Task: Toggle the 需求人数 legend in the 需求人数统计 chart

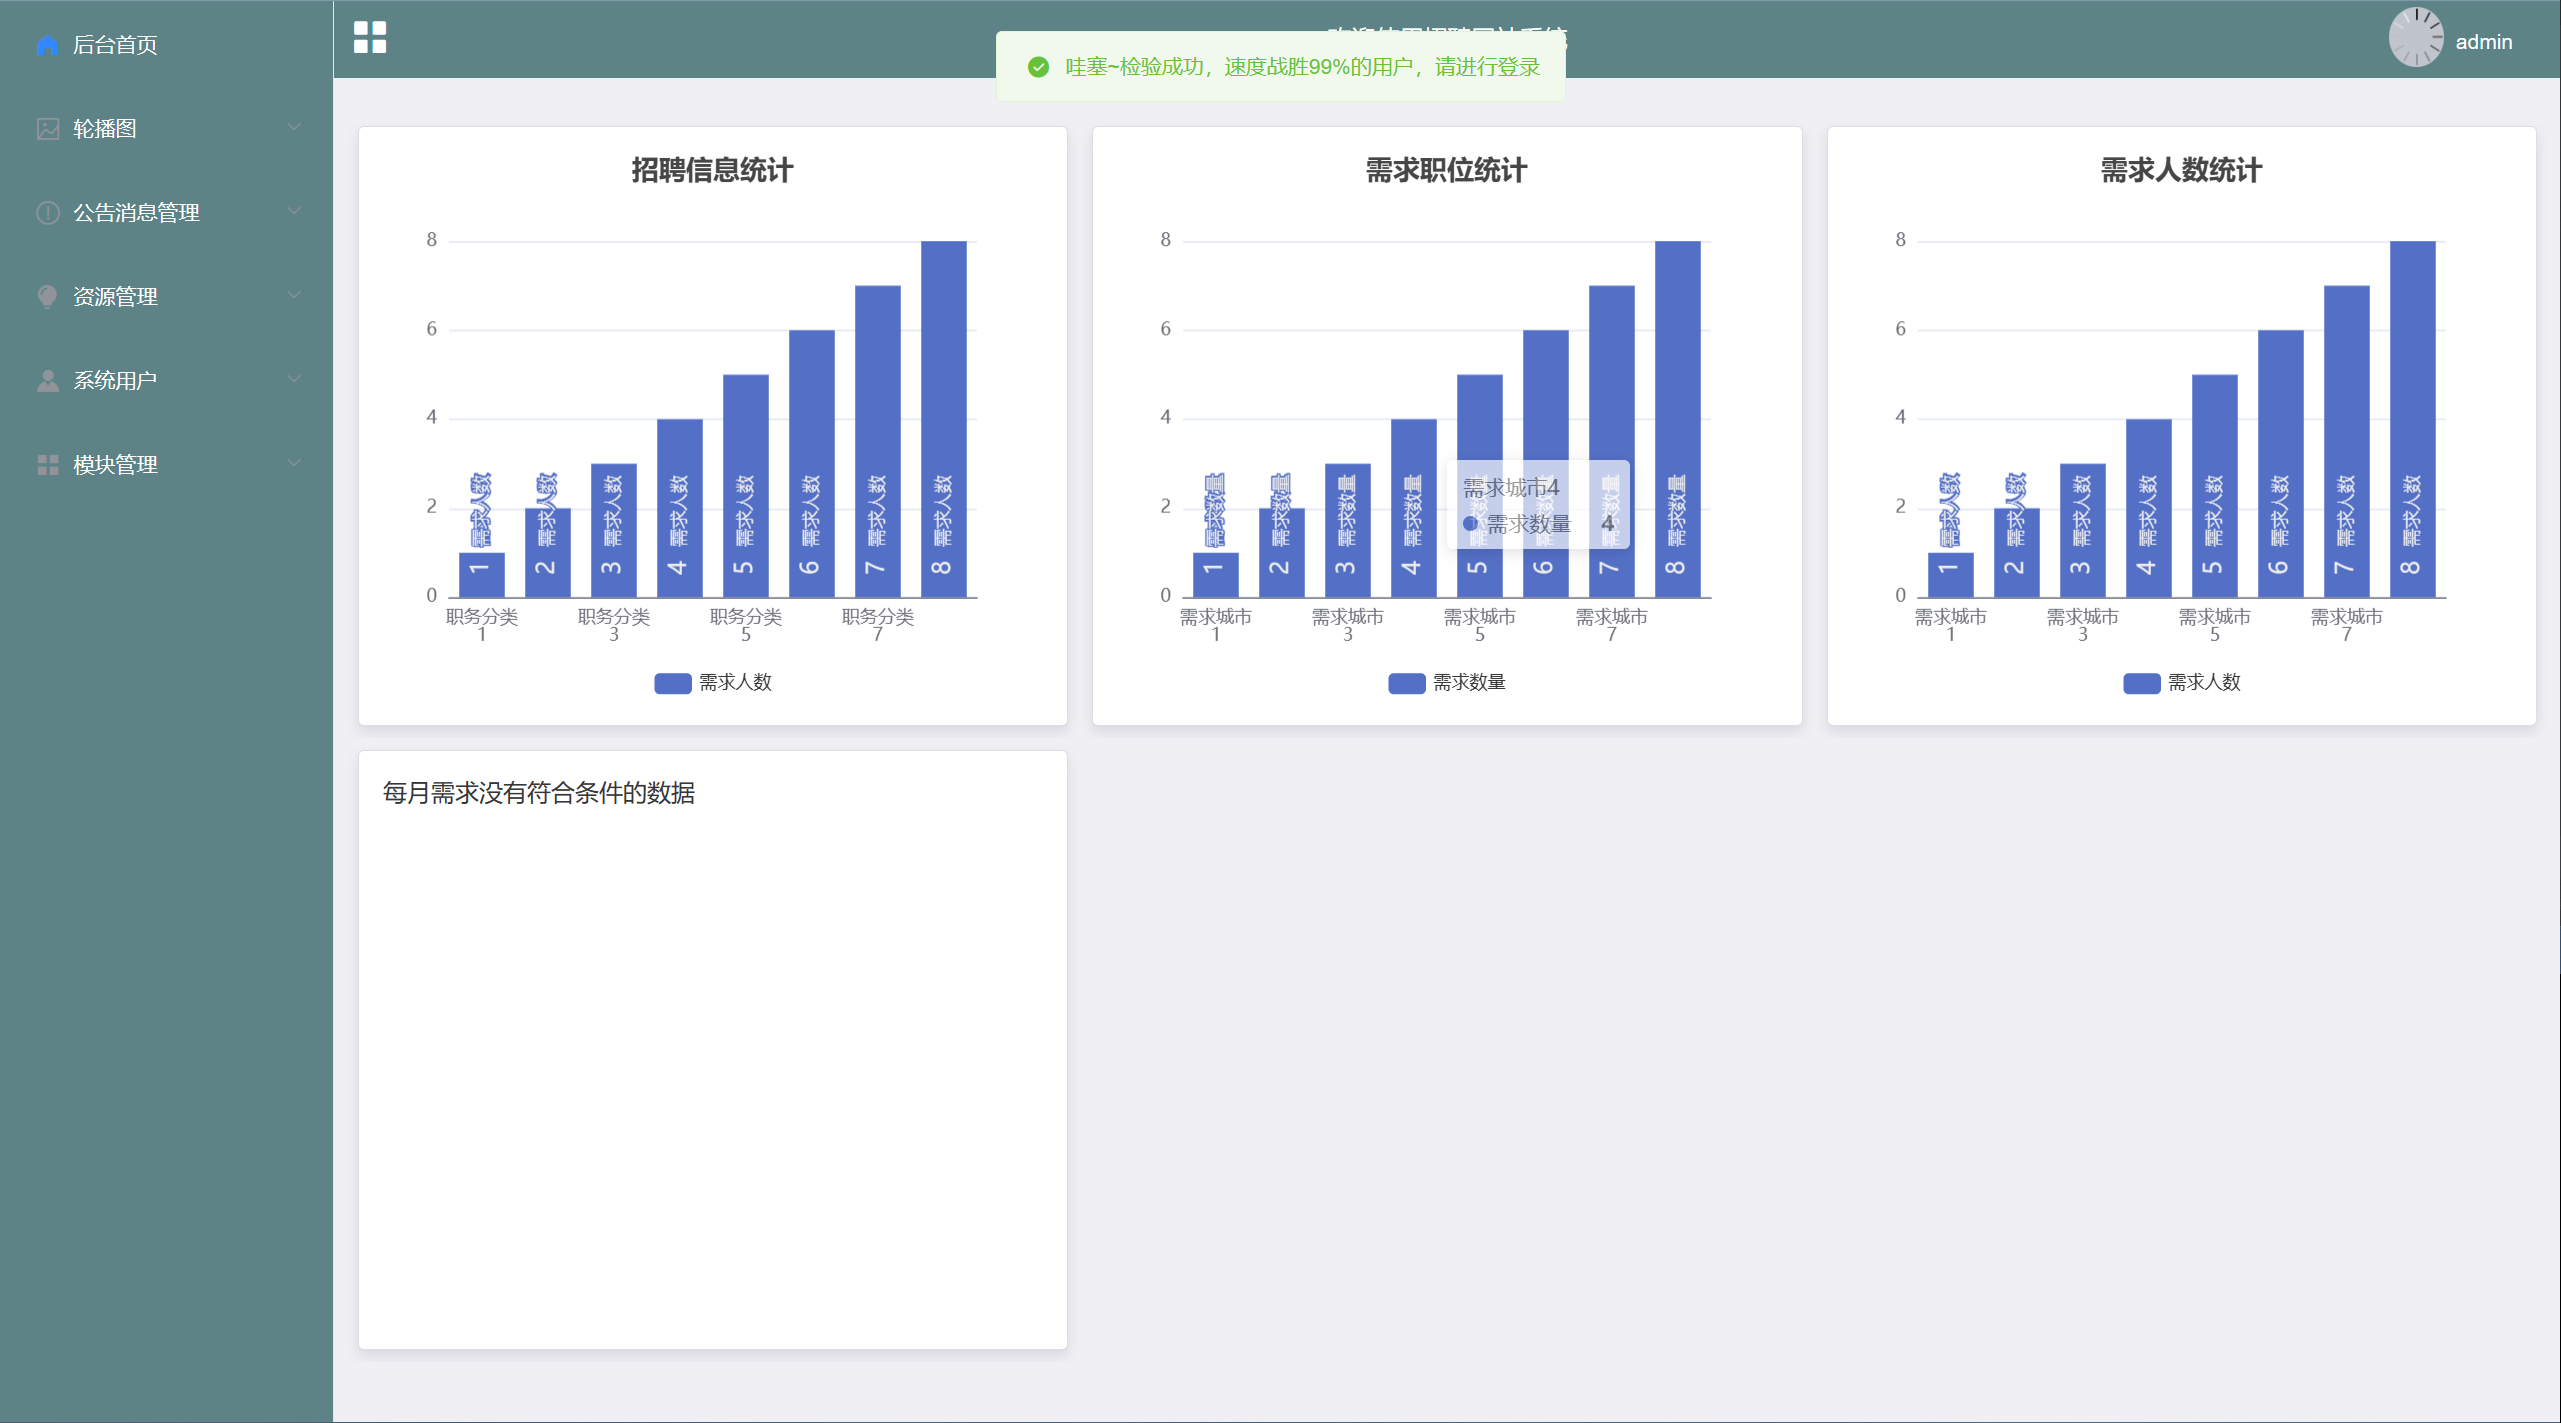Action: [x=2203, y=683]
